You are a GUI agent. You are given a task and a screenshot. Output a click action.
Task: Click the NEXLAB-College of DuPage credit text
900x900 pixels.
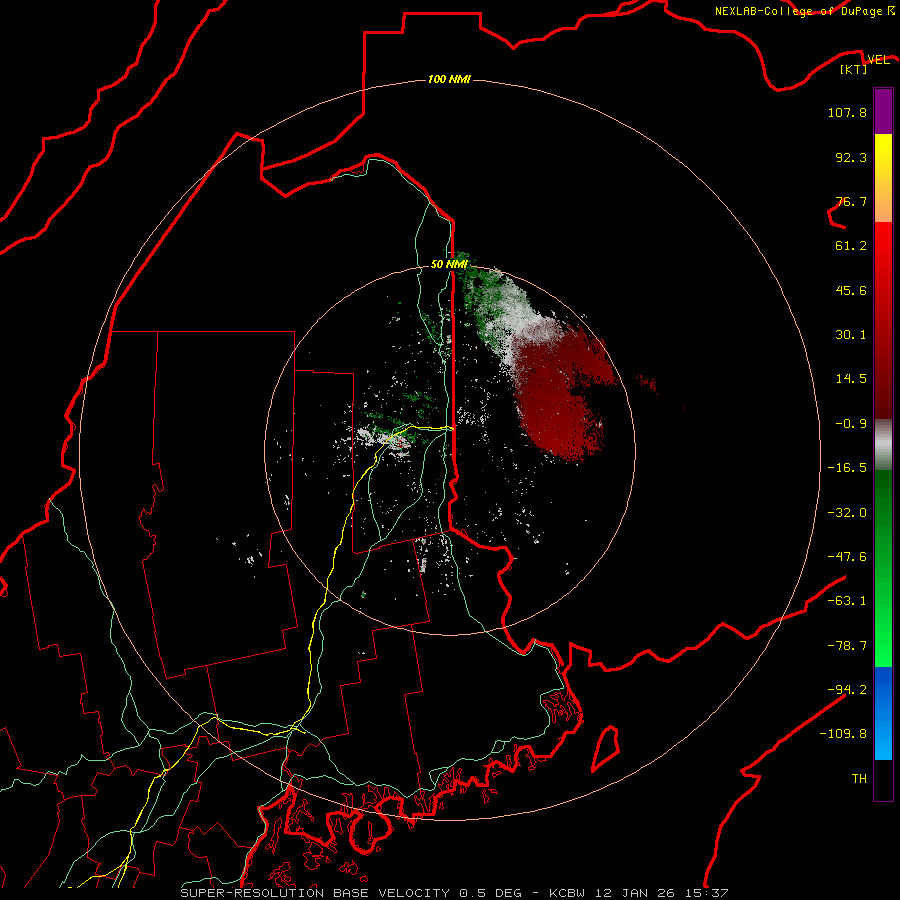click(x=804, y=11)
